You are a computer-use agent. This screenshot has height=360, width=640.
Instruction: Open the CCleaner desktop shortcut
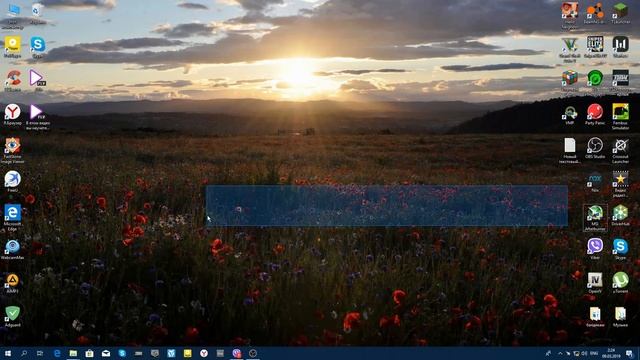pyautogui.click(x=13, y=79)
